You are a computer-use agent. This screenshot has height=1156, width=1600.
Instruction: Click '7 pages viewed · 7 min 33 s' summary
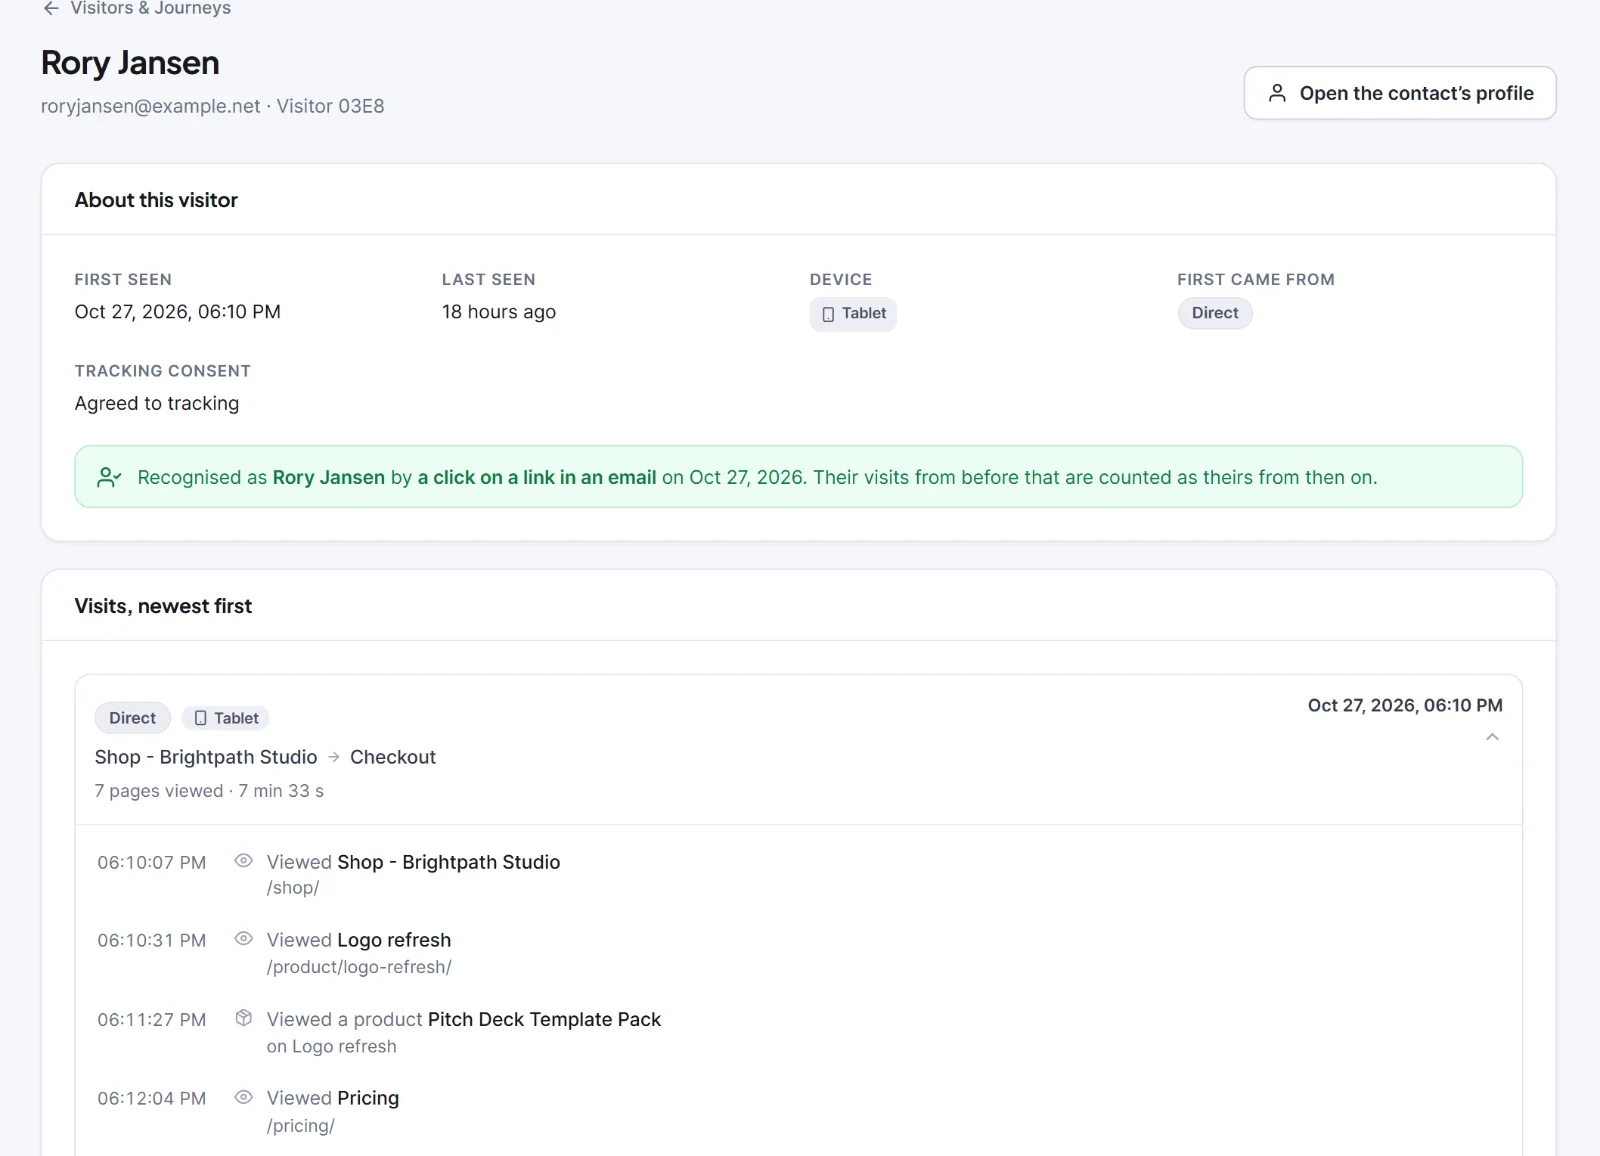point(209,791)
